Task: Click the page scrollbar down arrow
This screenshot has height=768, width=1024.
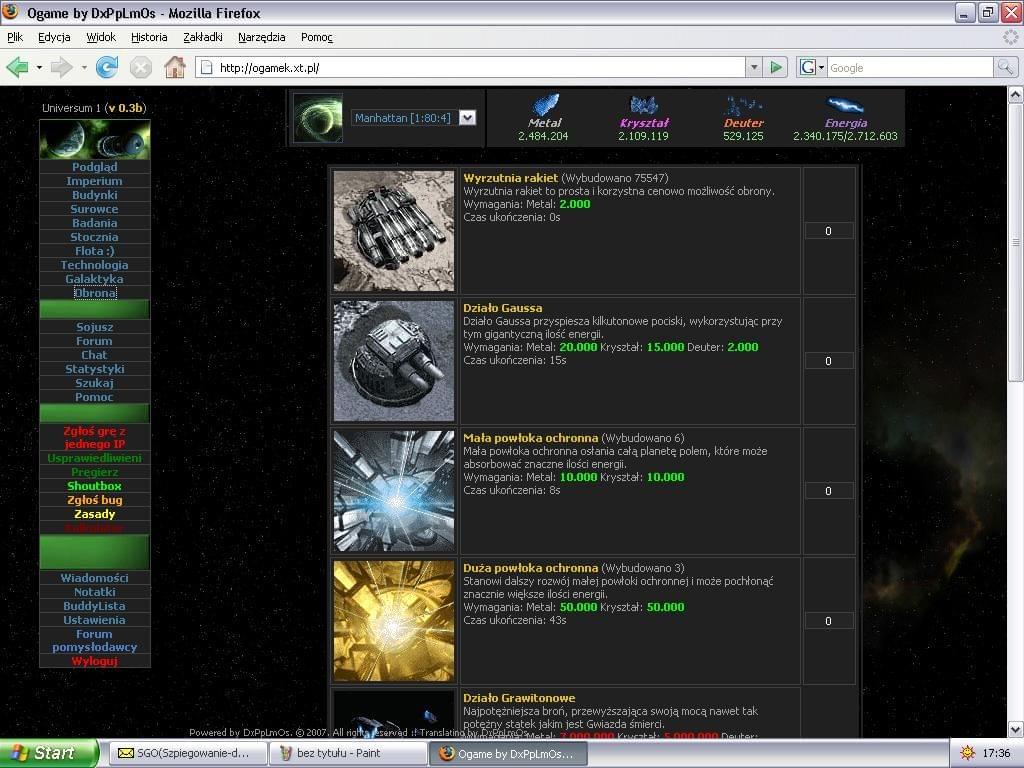Action: coord(1016,729)
